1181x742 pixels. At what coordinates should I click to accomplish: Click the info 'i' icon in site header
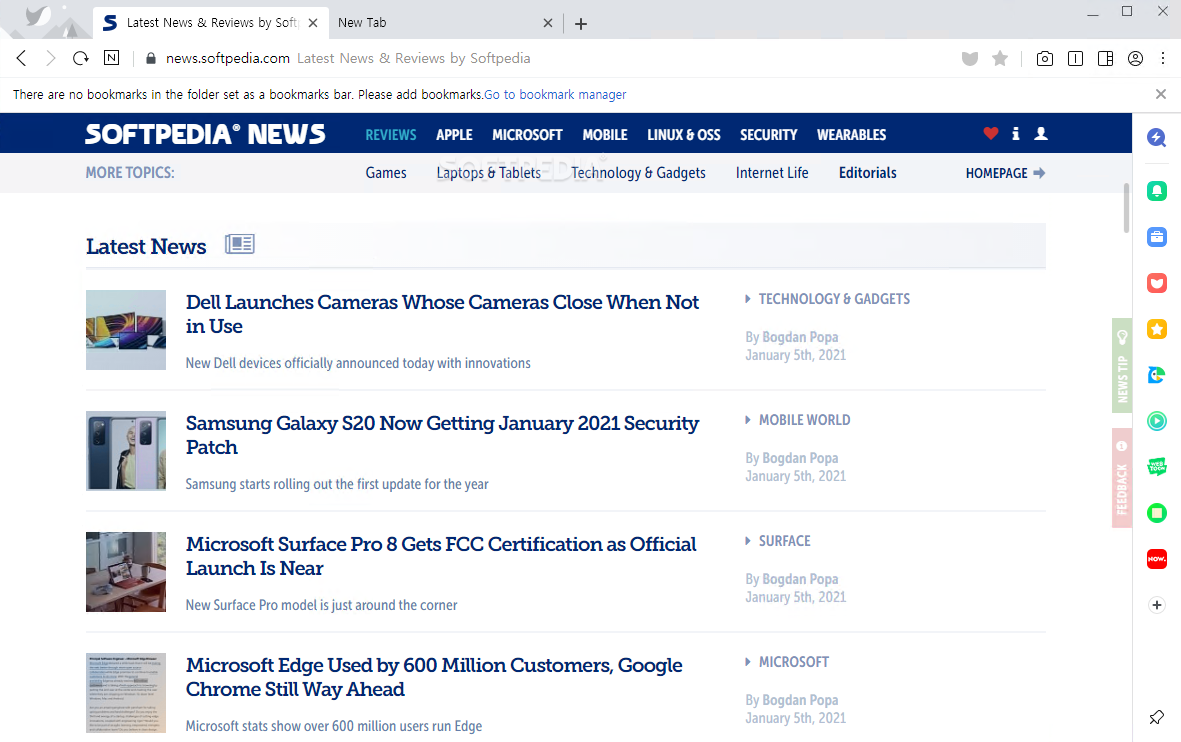coord(1015,133)
